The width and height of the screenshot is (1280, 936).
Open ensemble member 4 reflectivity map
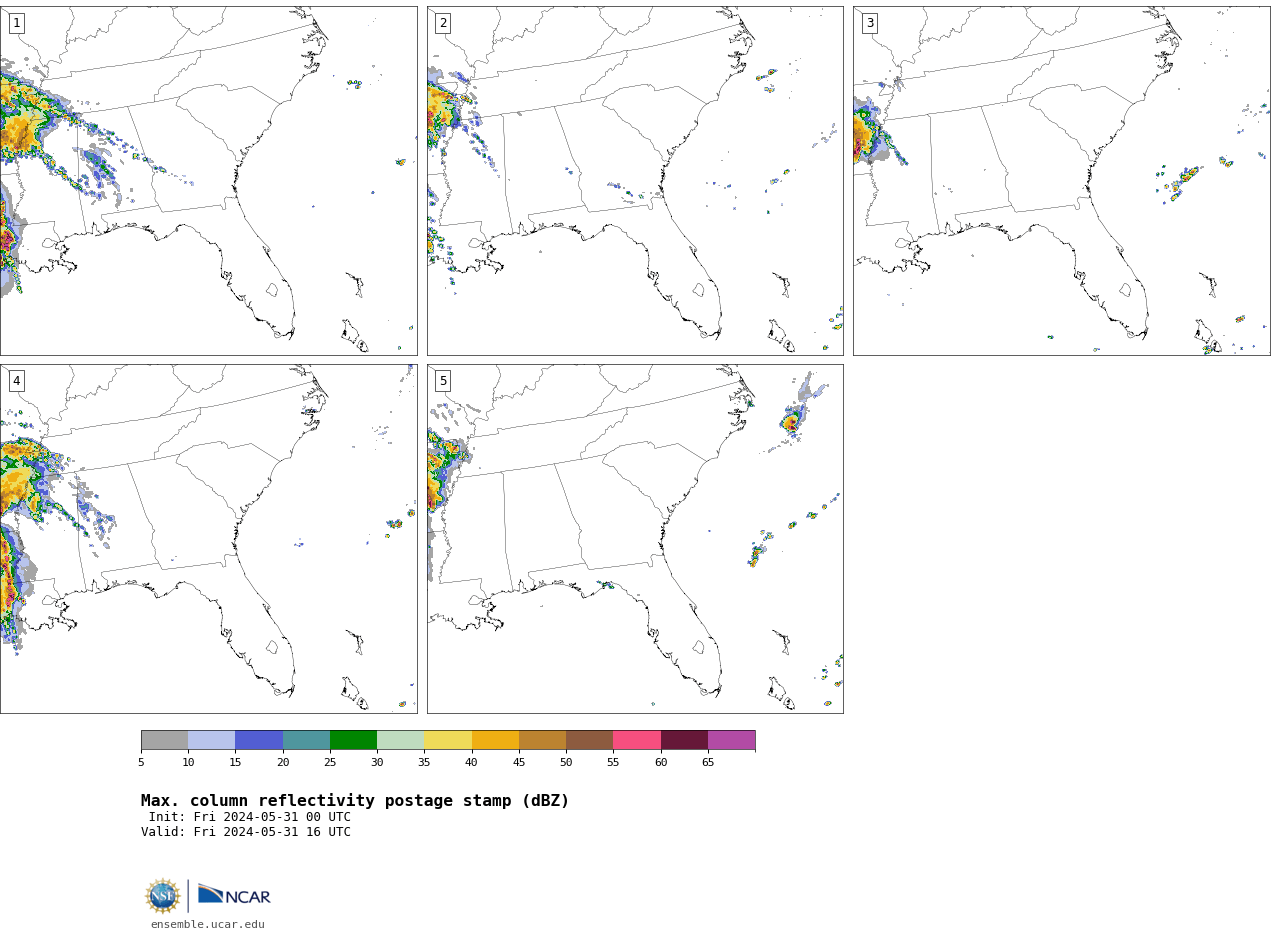208,538
